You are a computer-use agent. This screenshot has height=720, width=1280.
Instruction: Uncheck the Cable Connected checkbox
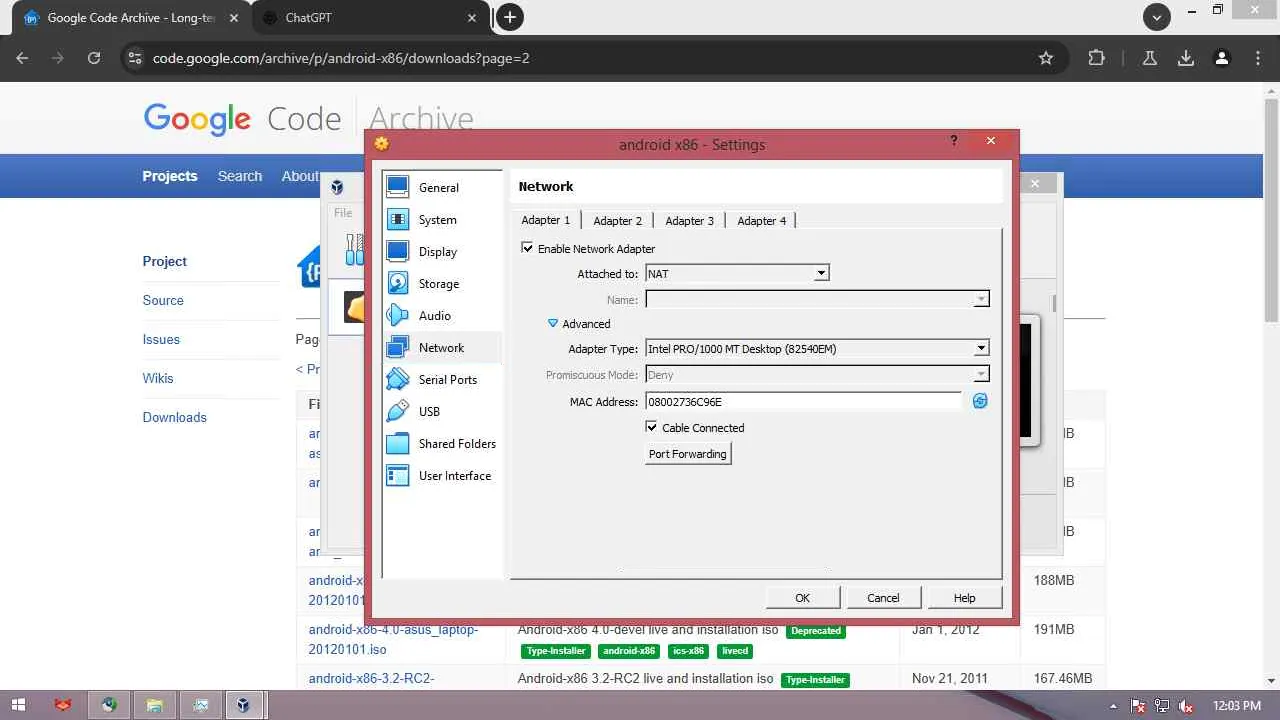pos(652,427)
